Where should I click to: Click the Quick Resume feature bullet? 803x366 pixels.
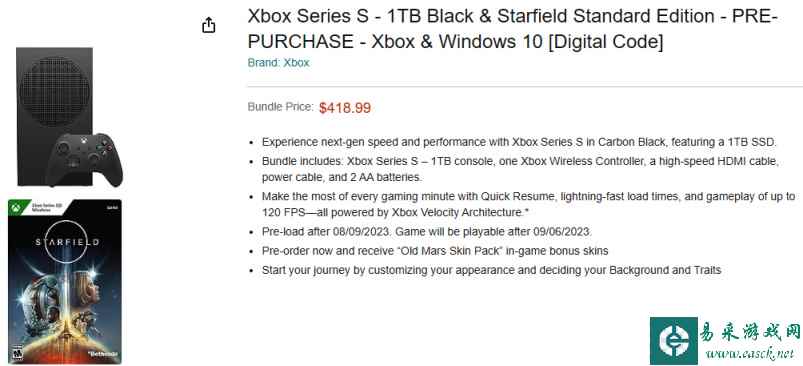coord(529,204)
